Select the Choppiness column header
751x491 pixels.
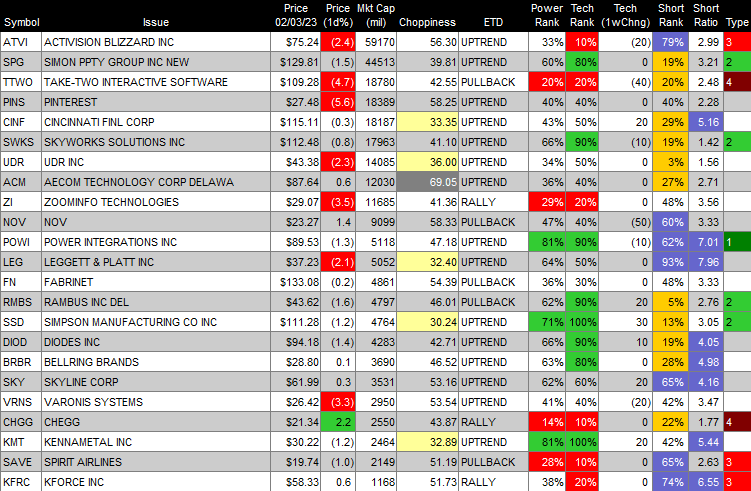pyautogui.click(x=427, y=22)
